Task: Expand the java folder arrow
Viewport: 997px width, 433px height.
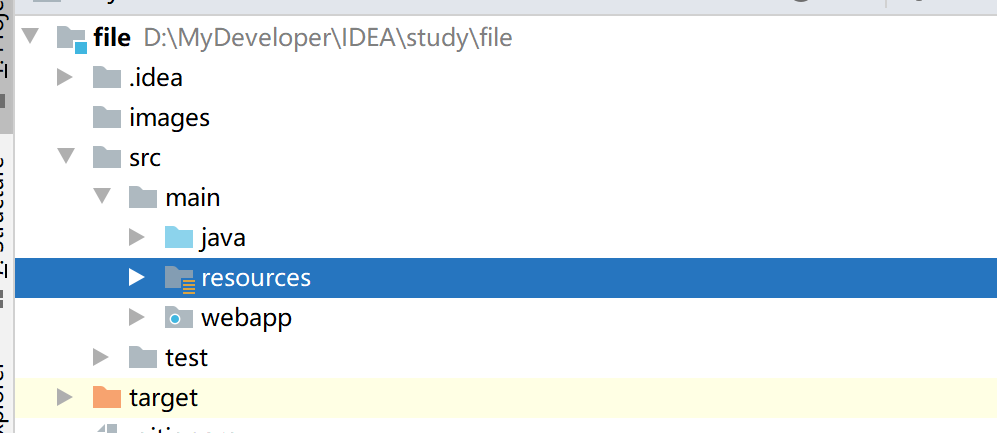Action: point(137,237)
